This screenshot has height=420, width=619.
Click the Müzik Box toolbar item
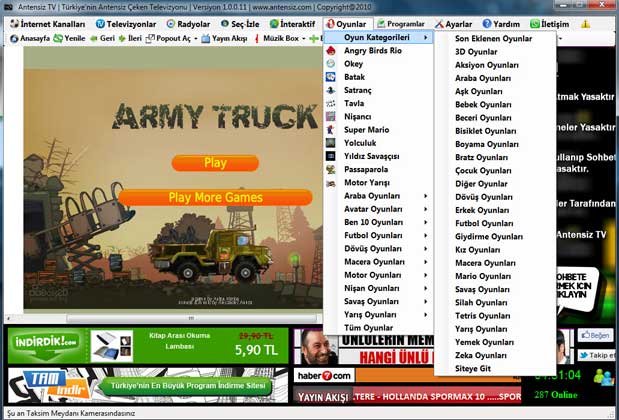(x=277, y=39)
